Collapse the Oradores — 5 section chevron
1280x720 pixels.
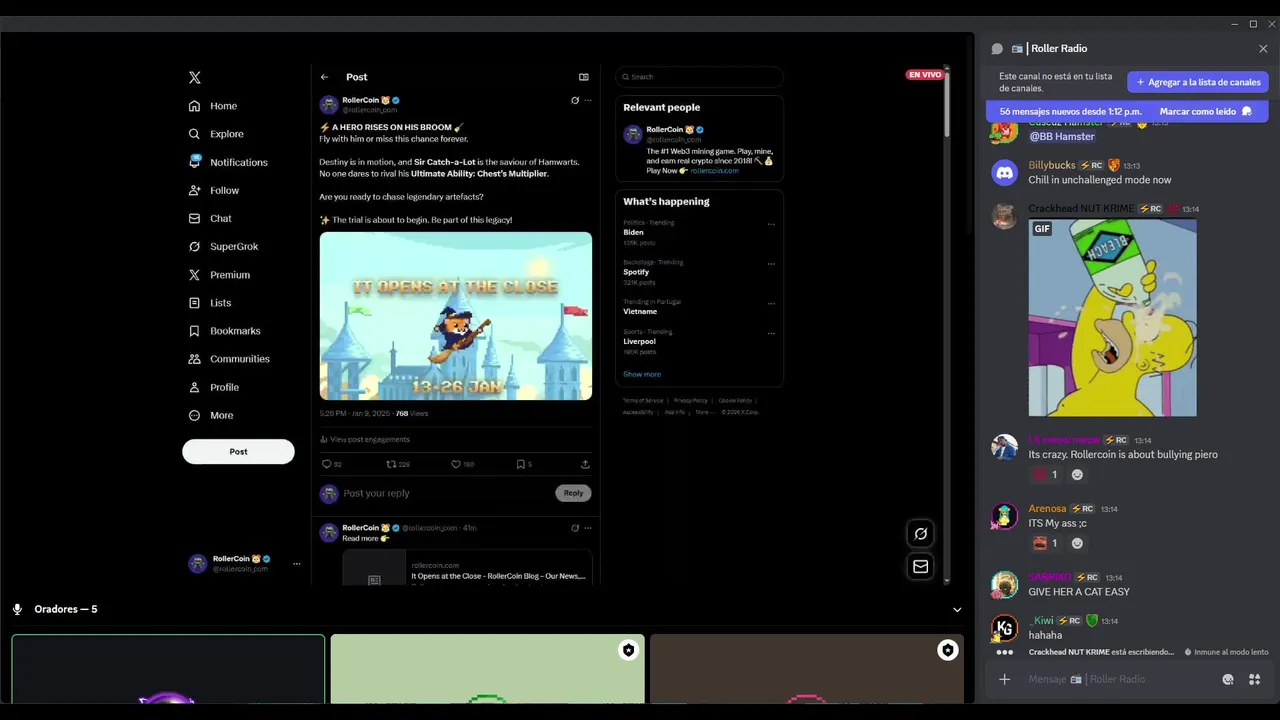click(957, 609)
